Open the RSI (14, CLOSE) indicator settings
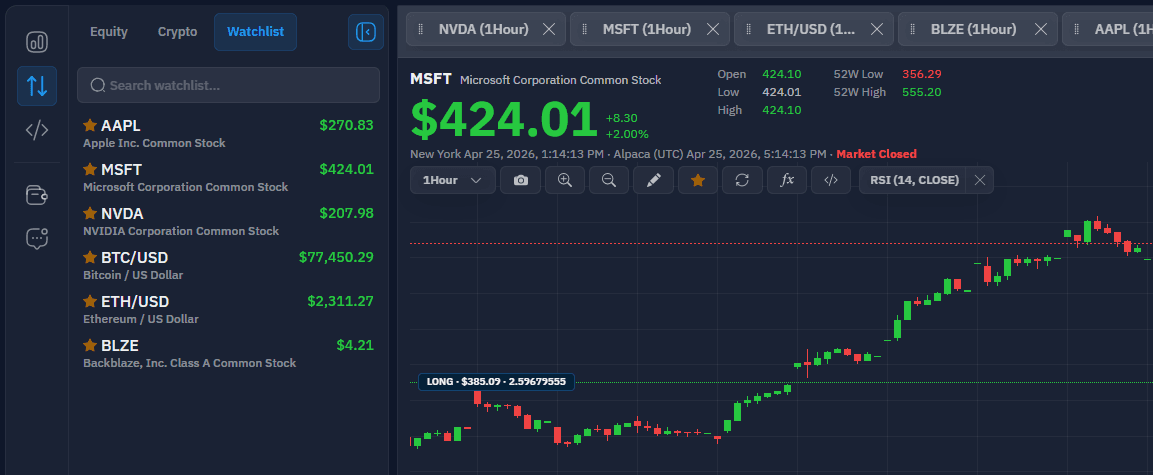Screen dimensions: 1153x475 pyautogui.click(x=914, y=180)
